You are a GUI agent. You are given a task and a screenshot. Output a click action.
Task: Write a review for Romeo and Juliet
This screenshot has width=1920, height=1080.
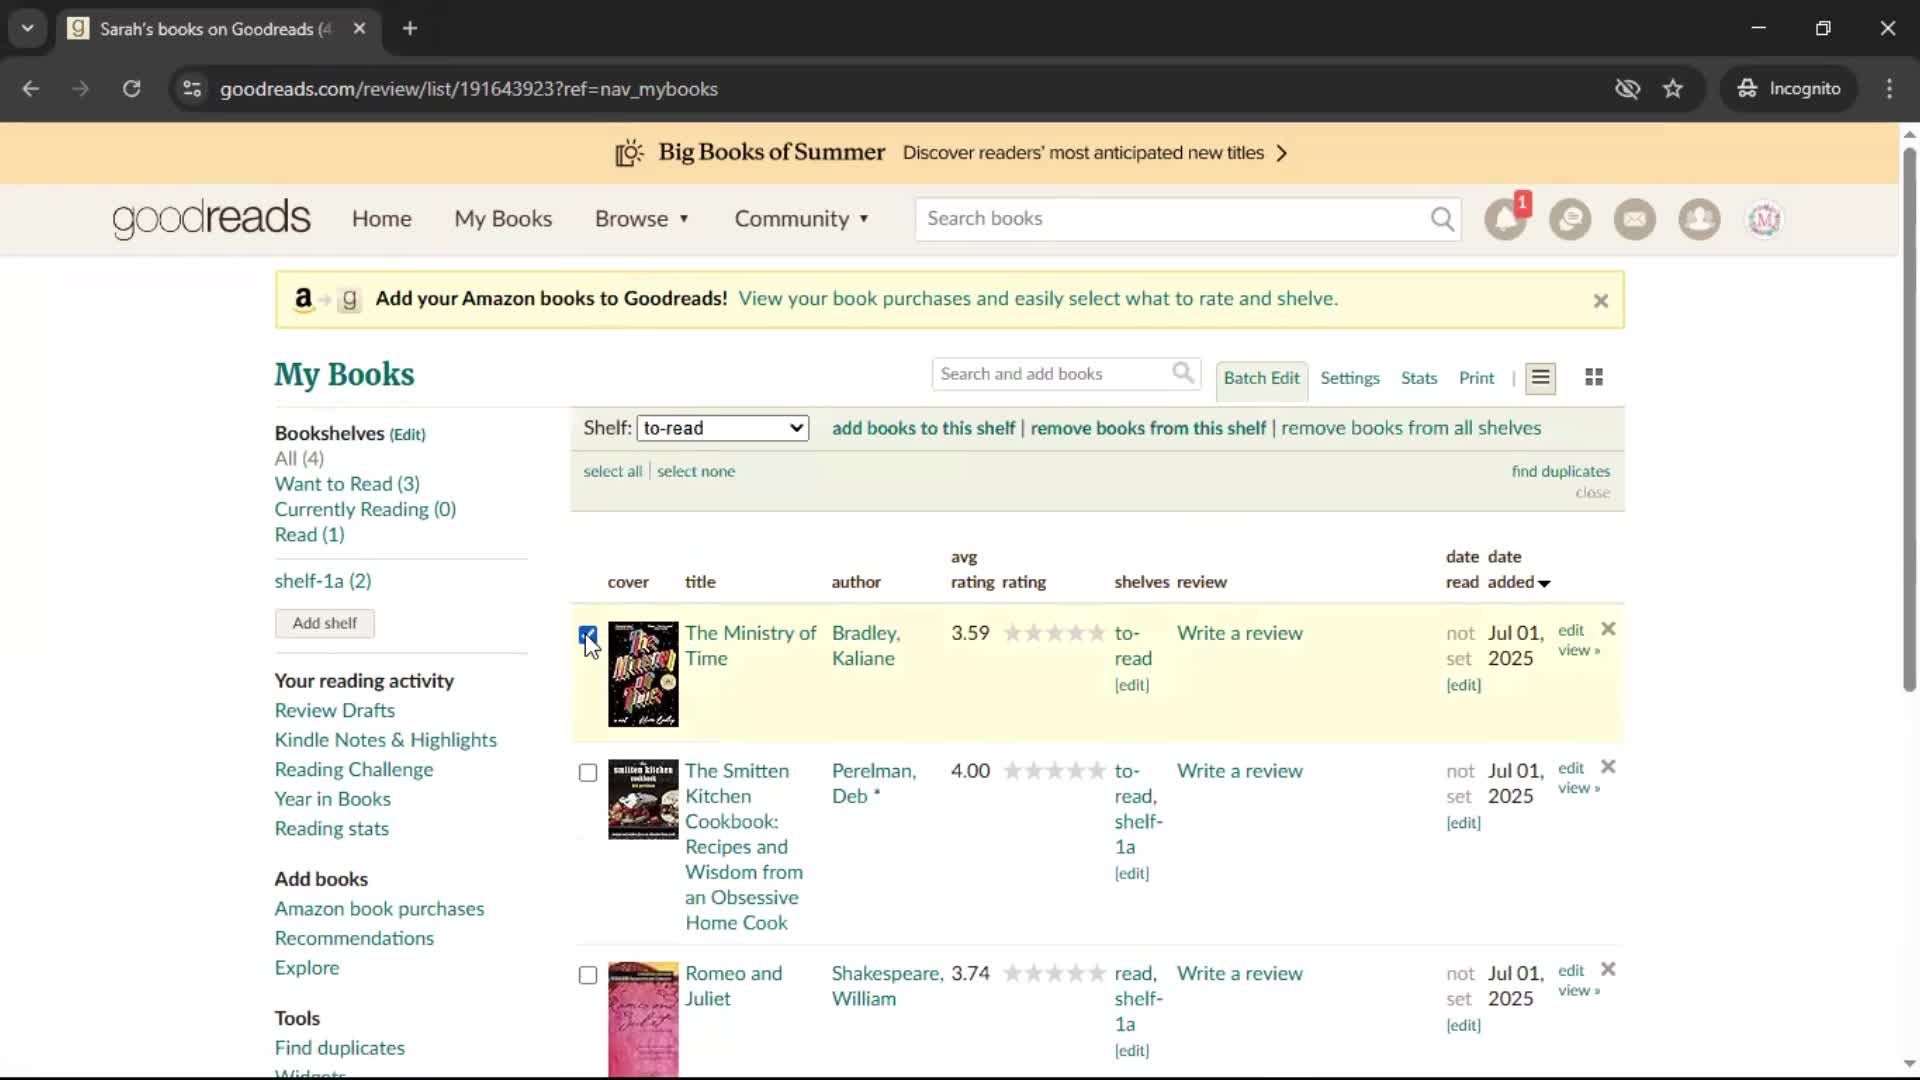tap(1239, 974)
